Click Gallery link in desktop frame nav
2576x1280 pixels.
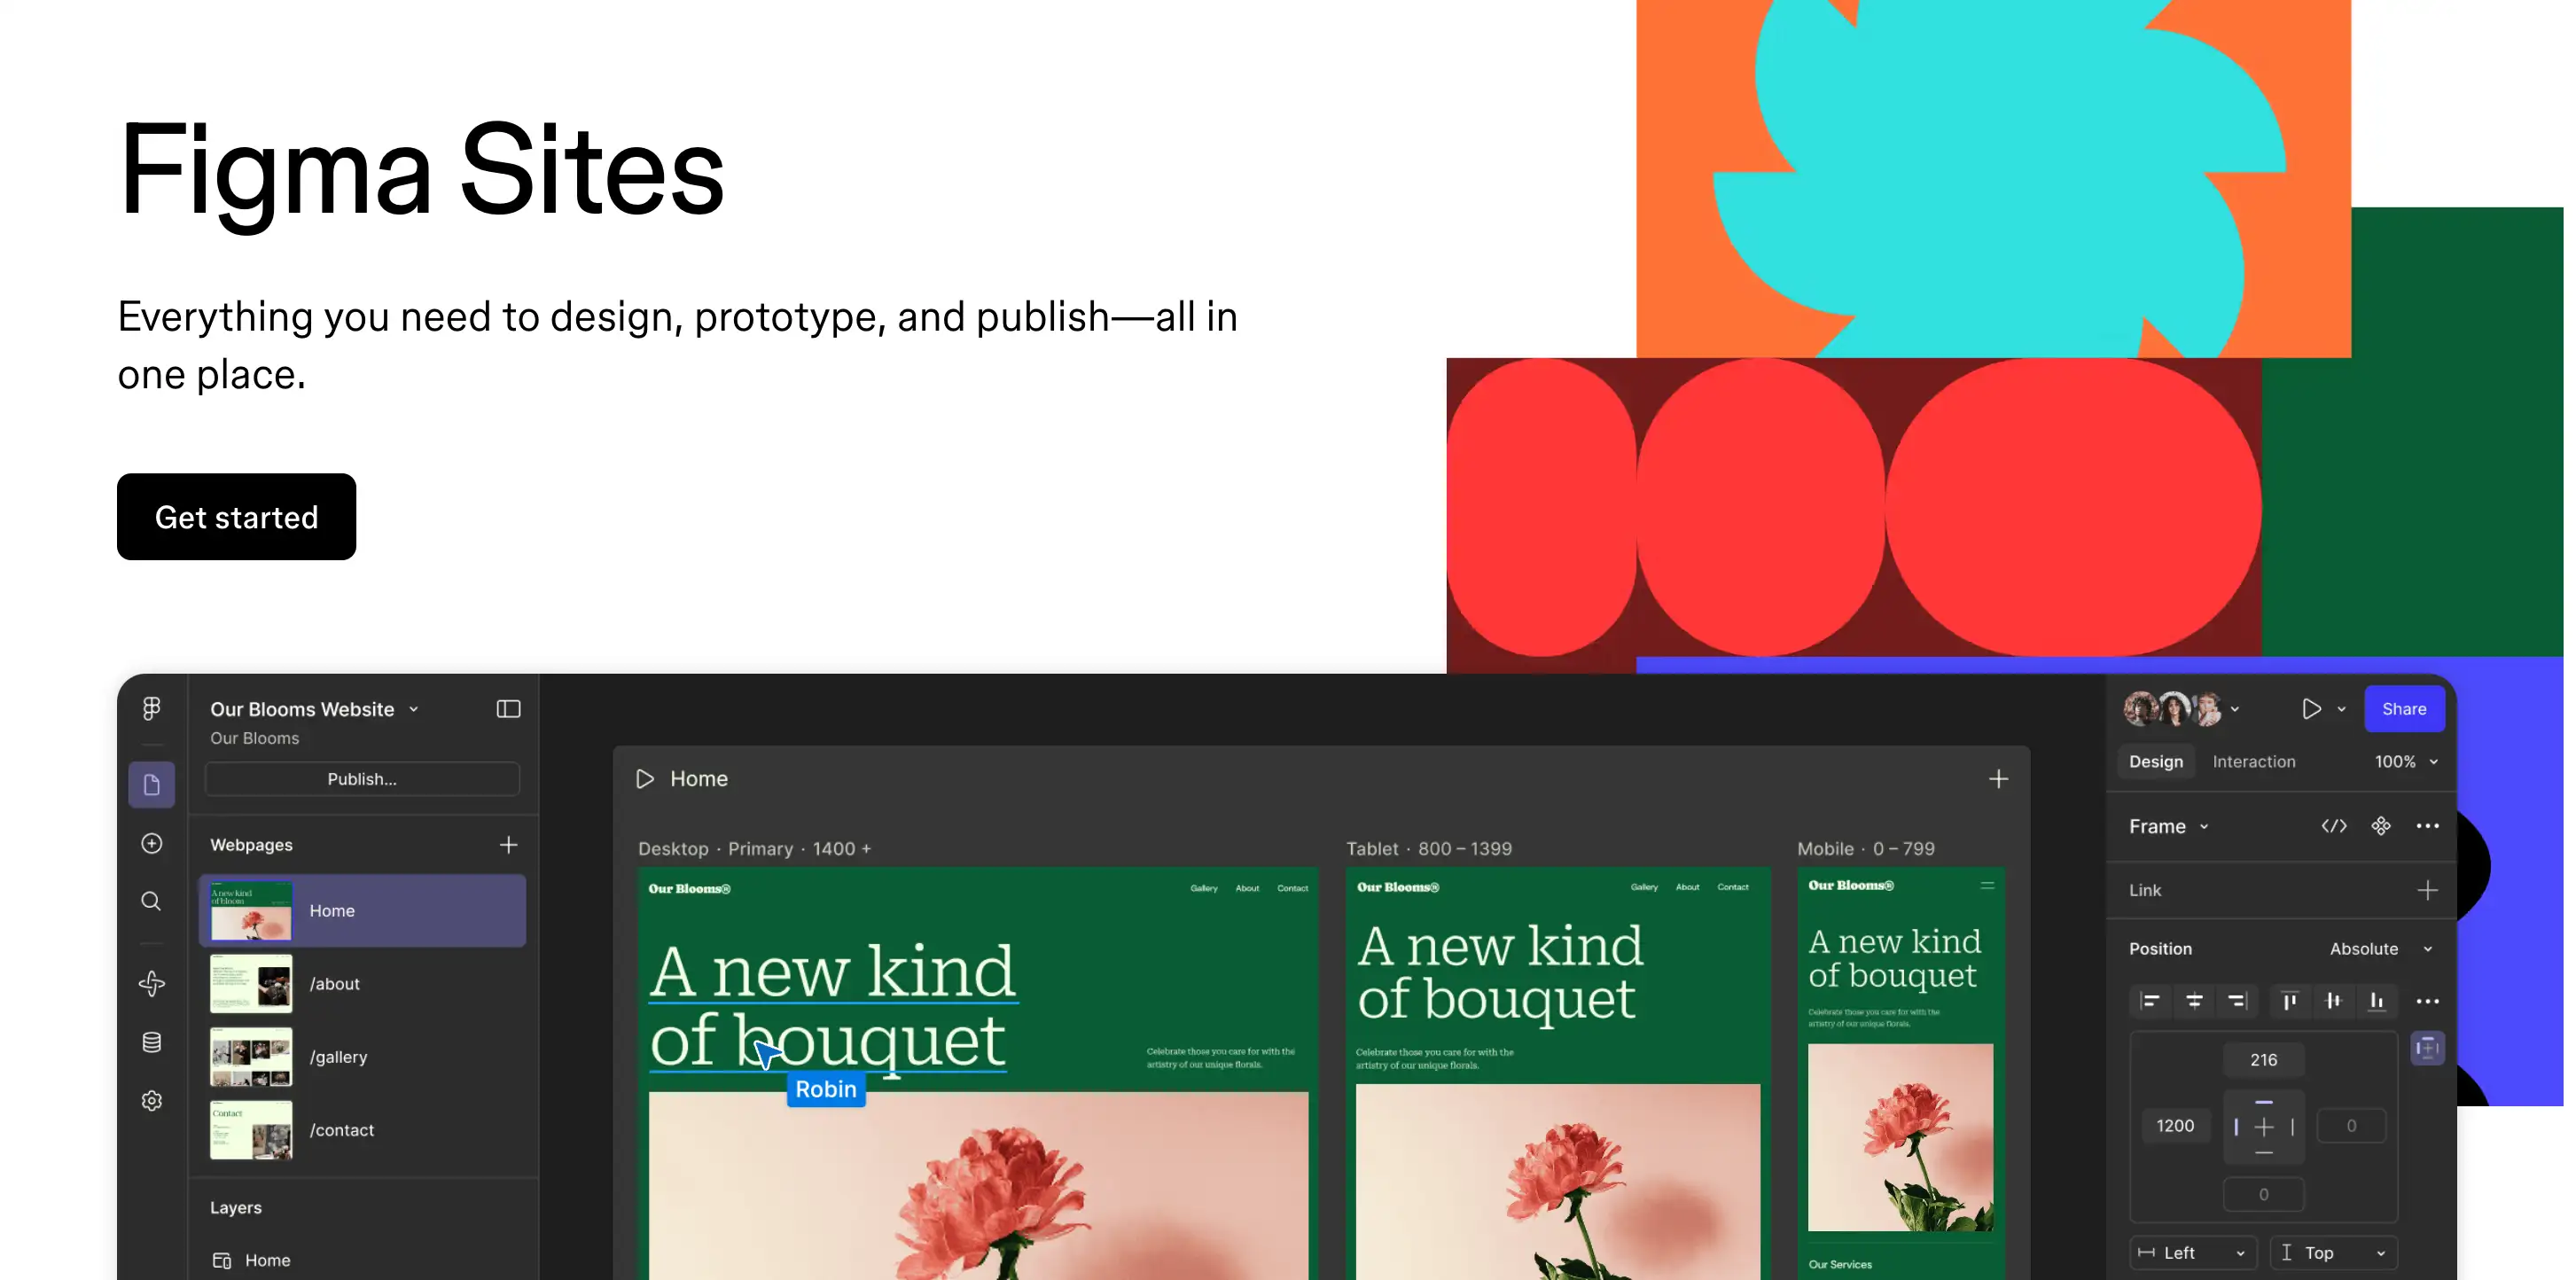(x=1203, y=888)
